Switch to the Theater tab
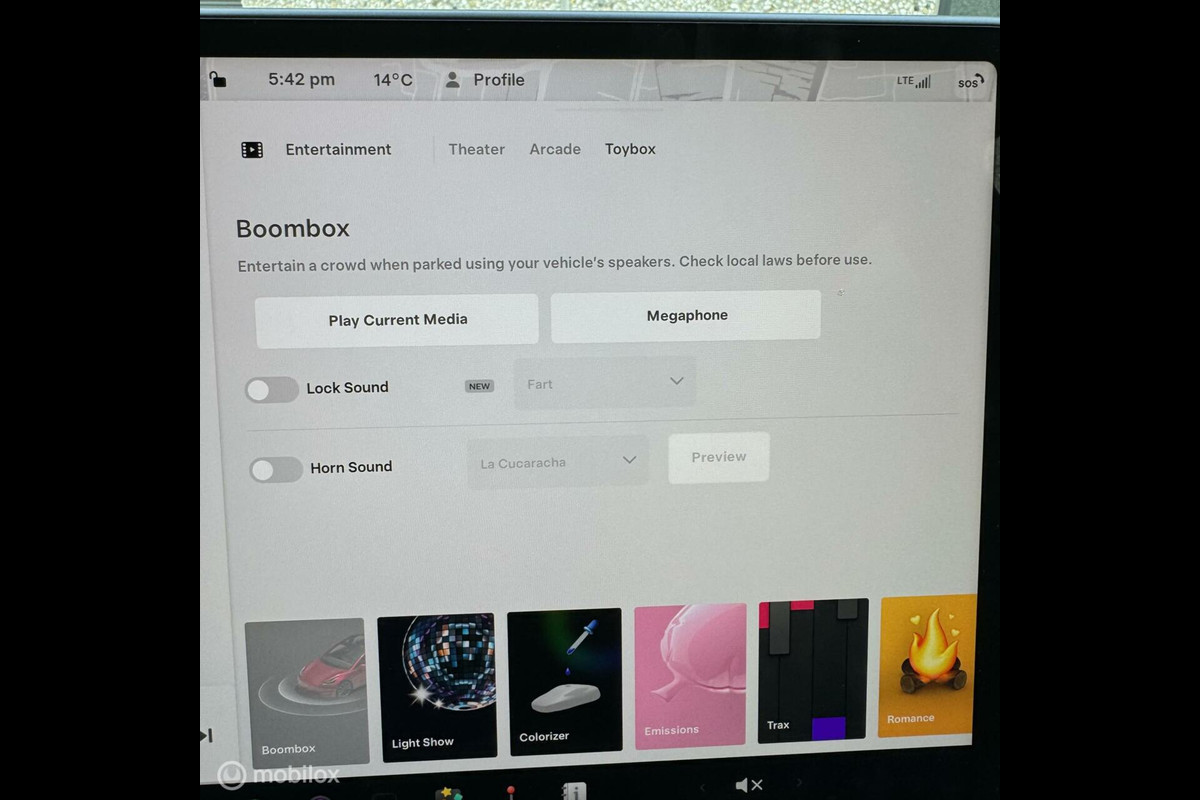This screenshot has height=800, width=1200. pyautogui.click(x=476, y=149)
